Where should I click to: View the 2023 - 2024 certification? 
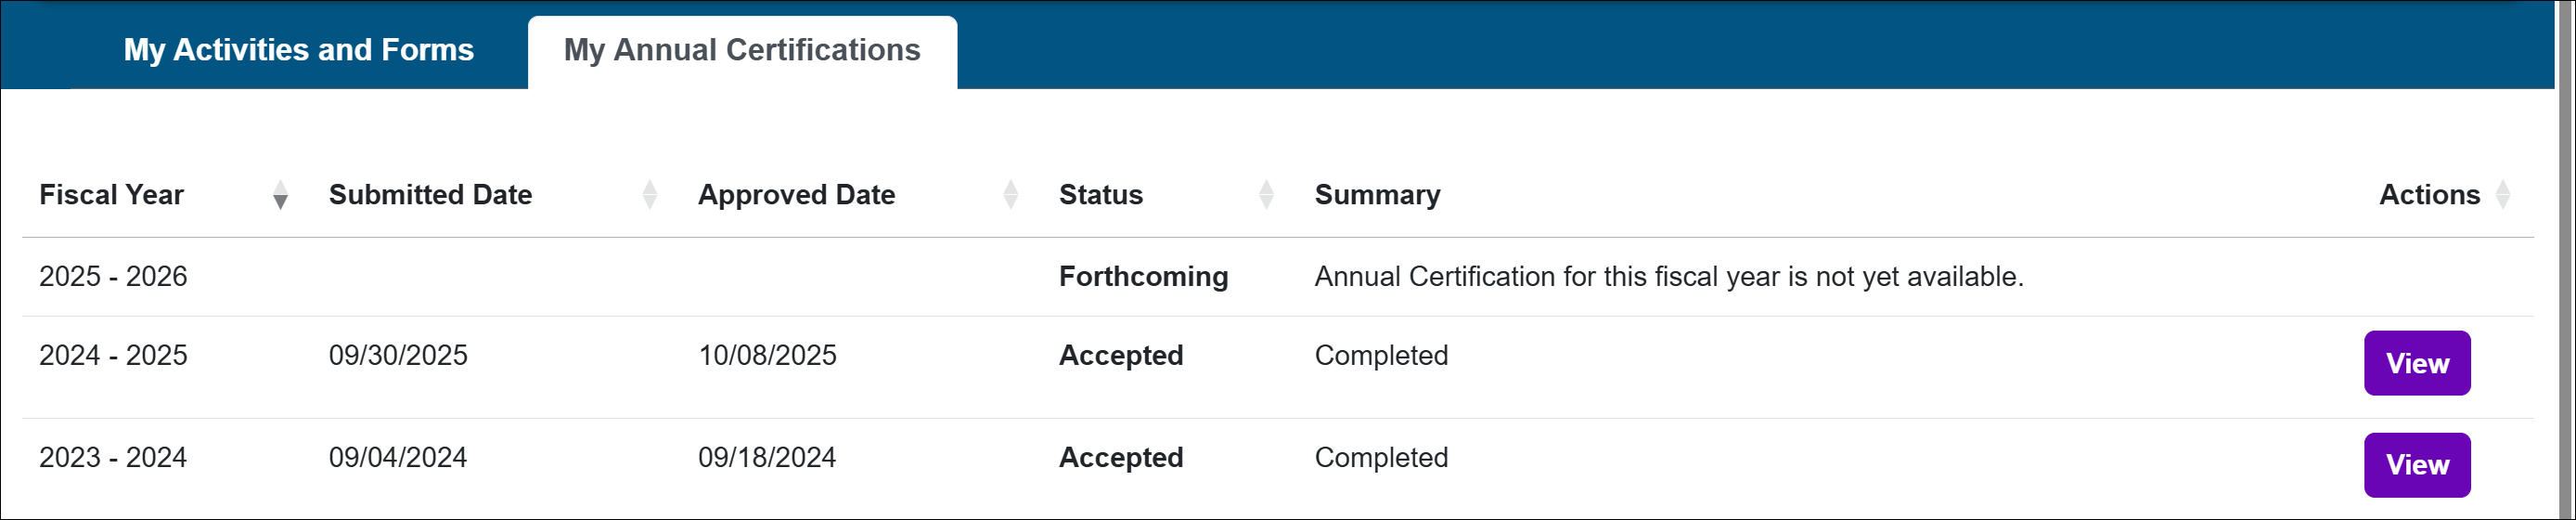(2416, 465)
